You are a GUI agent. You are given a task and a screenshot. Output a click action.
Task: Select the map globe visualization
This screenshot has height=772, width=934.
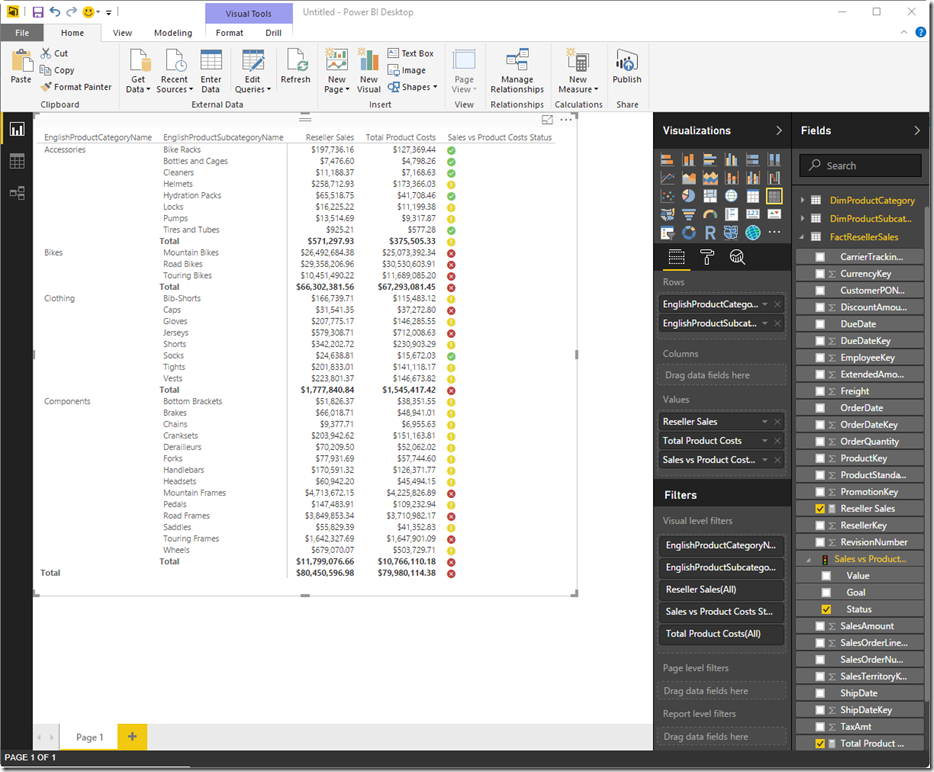(x=731, y=196)
